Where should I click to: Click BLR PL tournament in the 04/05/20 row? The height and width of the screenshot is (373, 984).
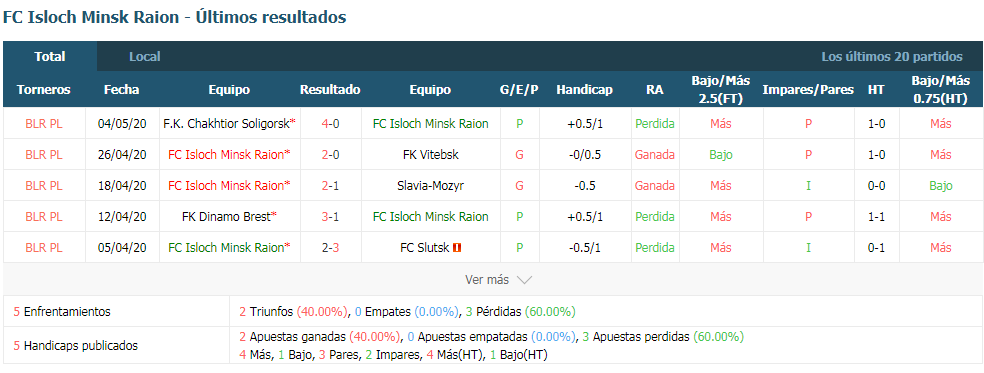[44, 124]
